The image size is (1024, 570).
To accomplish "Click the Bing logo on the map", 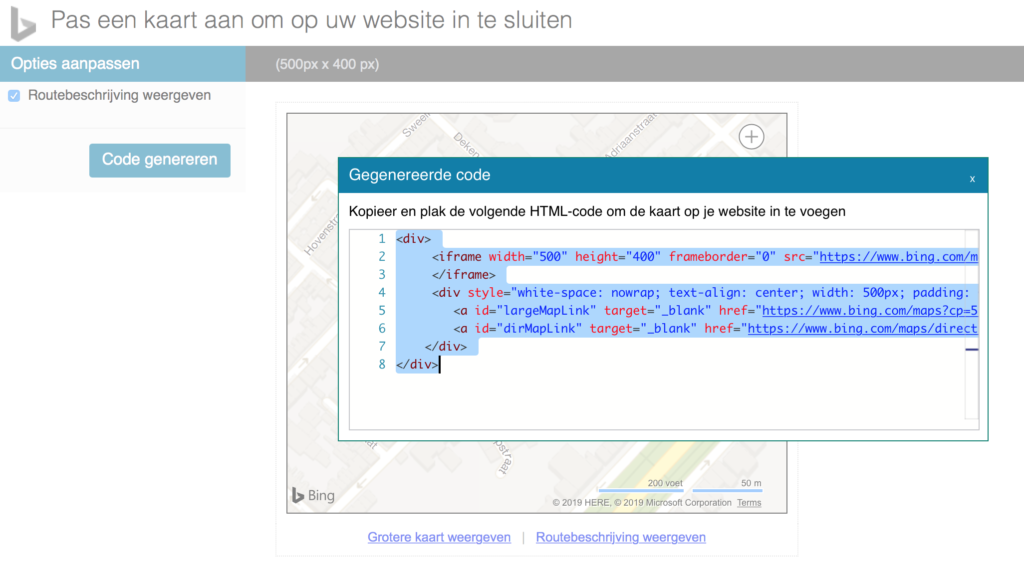I will (x=313, y=496).
